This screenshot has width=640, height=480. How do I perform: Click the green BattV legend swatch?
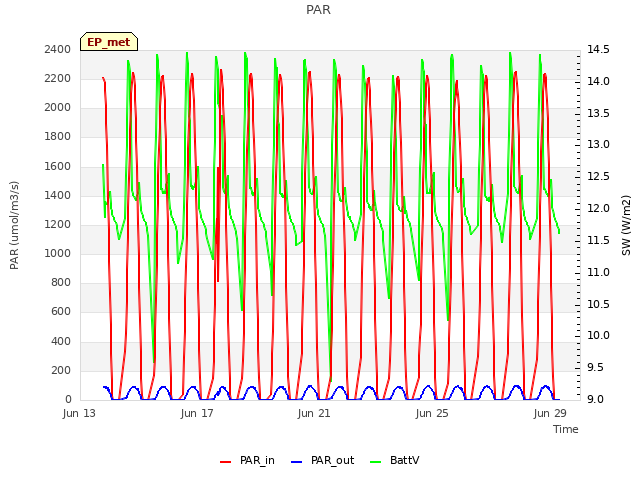coord(375,462)
